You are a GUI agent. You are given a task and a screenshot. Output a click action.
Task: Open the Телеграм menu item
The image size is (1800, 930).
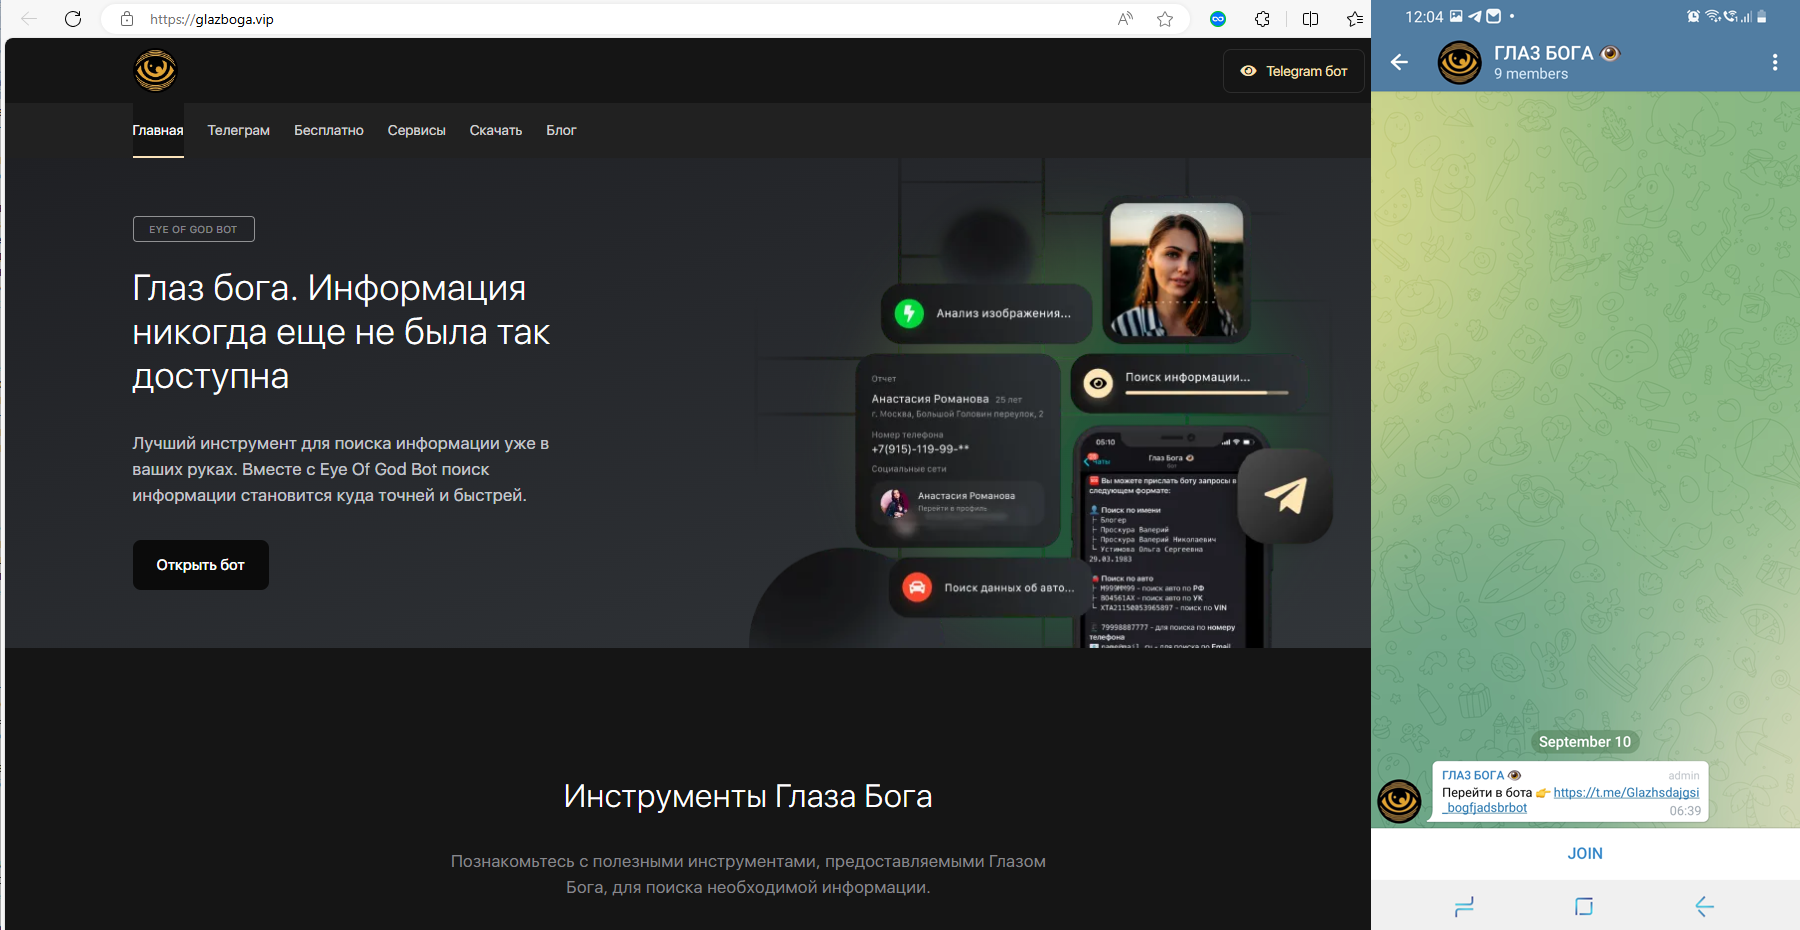(x=239, y=130)
